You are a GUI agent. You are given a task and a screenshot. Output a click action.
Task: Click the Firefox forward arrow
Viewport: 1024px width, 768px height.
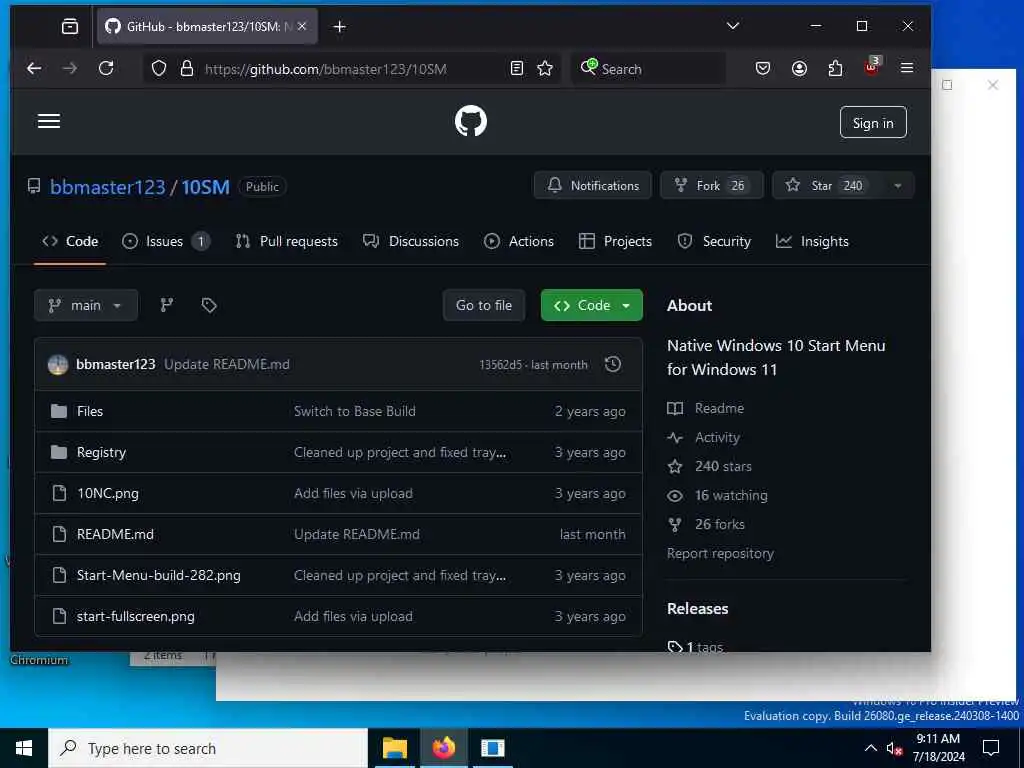[69, 69]
